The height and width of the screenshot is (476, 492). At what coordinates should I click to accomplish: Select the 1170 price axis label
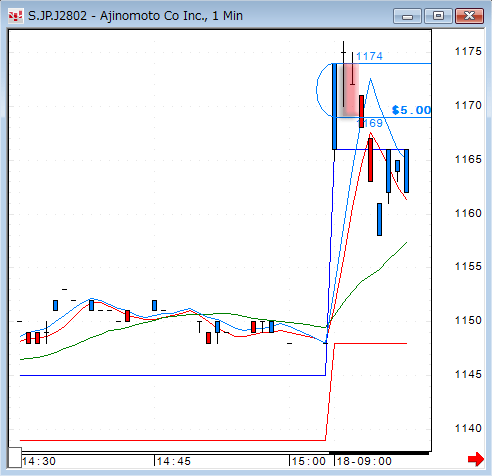coord(468,105)
